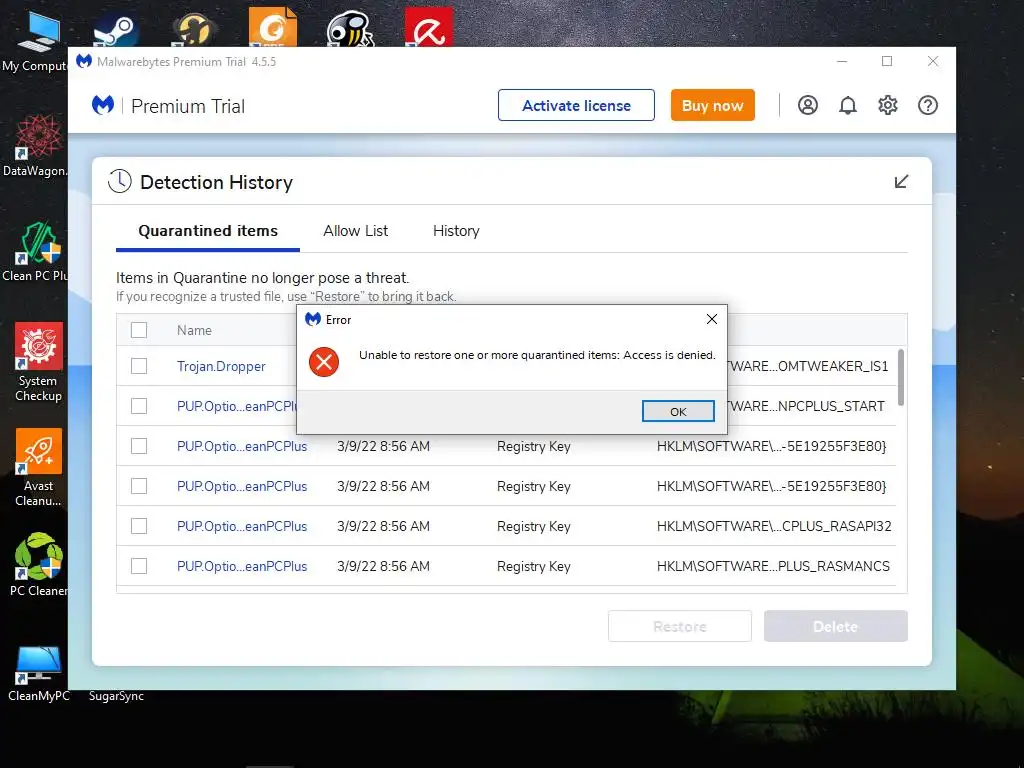The width and height of the screenshot is (1024, 768).
Task: Open the bee-shaped desktop icon
Action: coord(349,29)
